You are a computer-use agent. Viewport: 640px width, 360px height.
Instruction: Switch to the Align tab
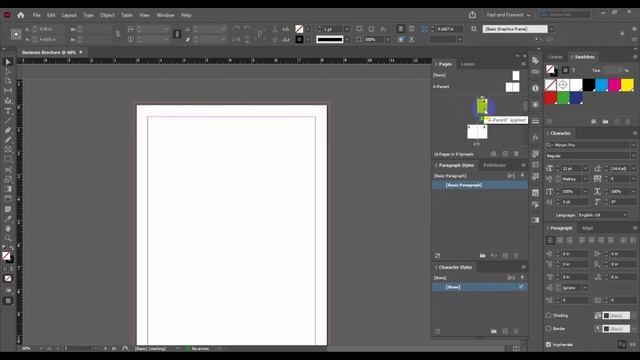pos(587,228)
